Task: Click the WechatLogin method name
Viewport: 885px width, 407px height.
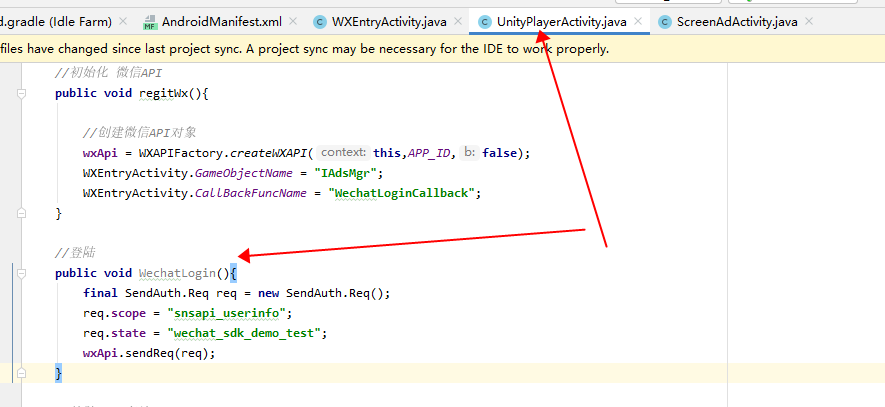Action: [x=177, y=273]
